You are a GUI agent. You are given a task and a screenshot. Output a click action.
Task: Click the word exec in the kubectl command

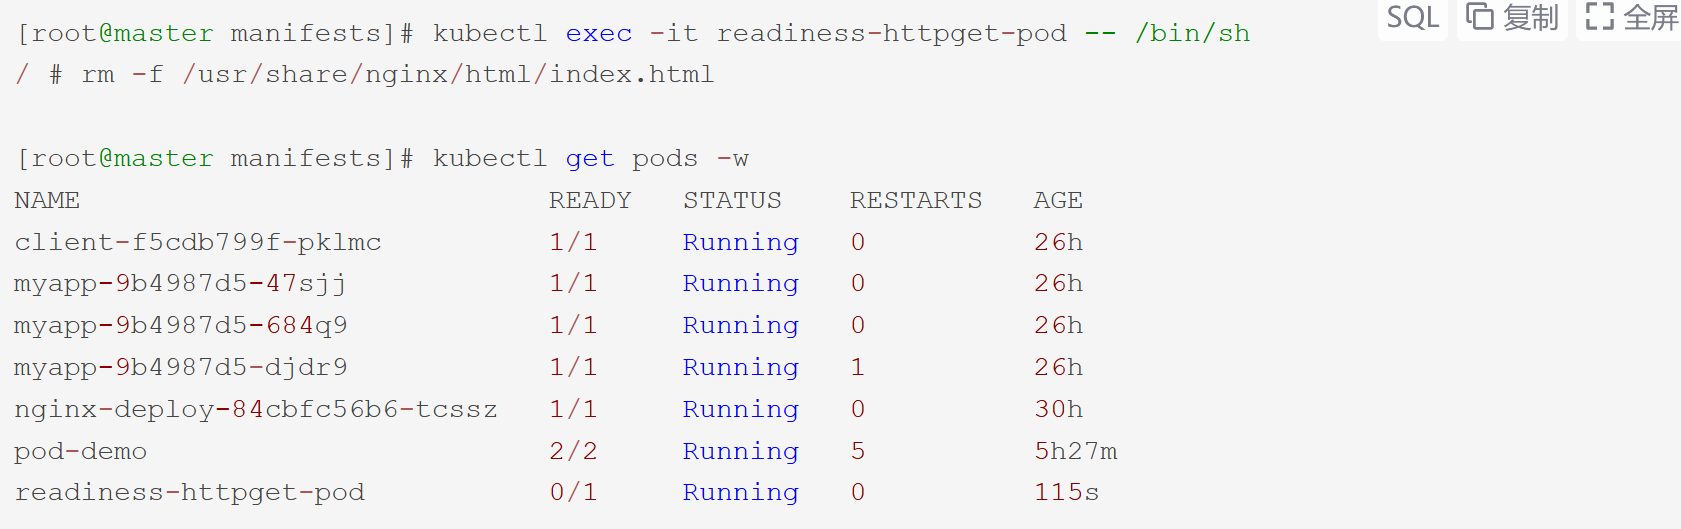click(598, 33)
